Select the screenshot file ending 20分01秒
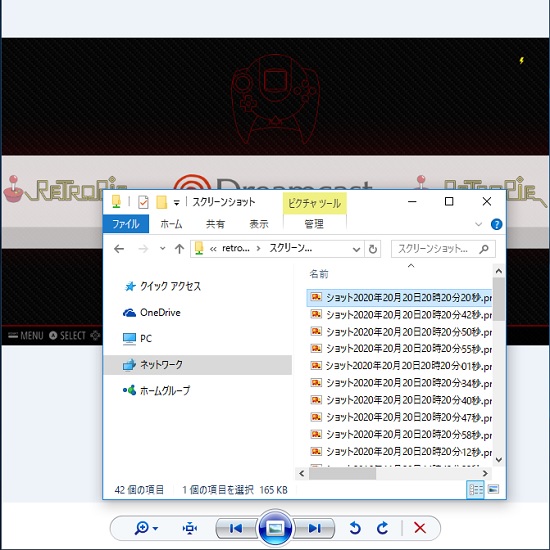 tap(400, 366)
